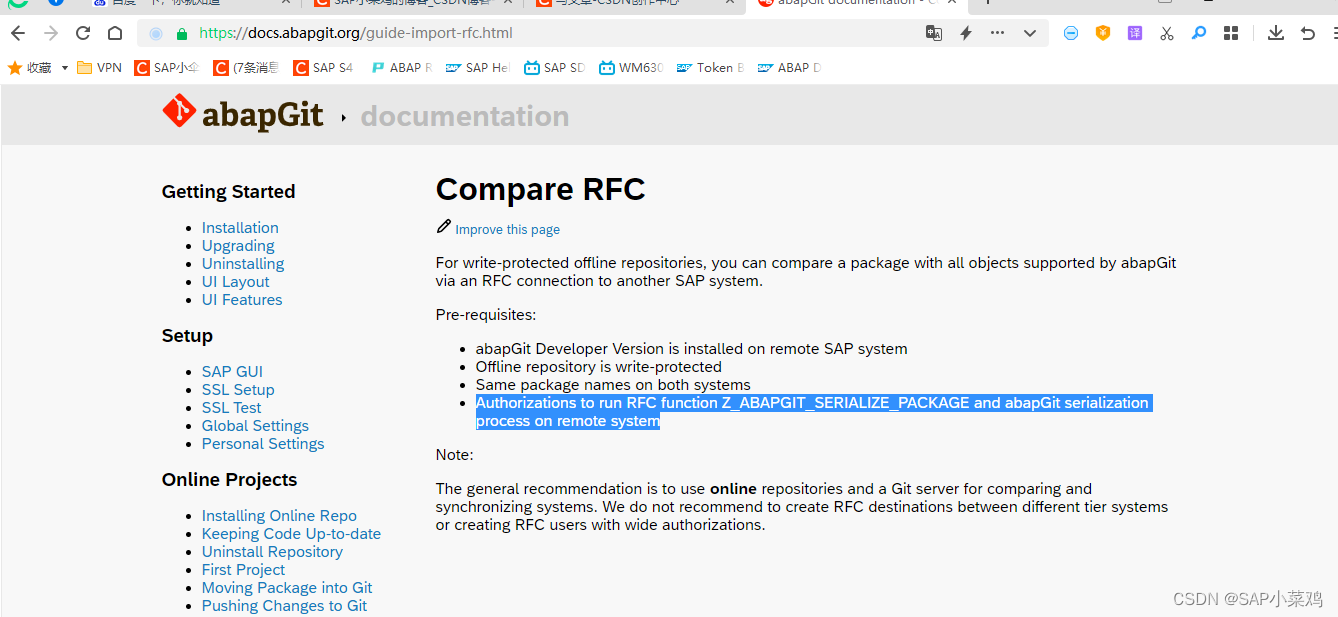This screenshot has width=1338, height=617.
Task: Open the First Project link
Action: [x=243, y=569]
